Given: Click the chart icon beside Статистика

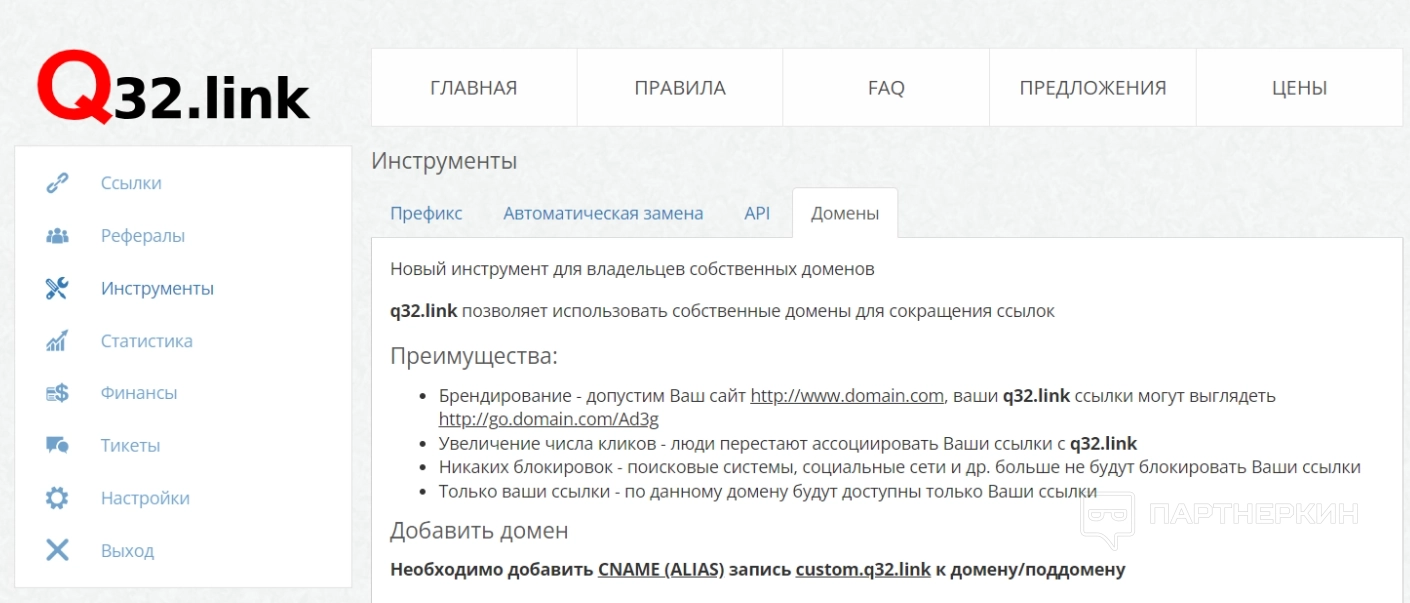Looking at the screenshot, I should [x=57, y=341].
